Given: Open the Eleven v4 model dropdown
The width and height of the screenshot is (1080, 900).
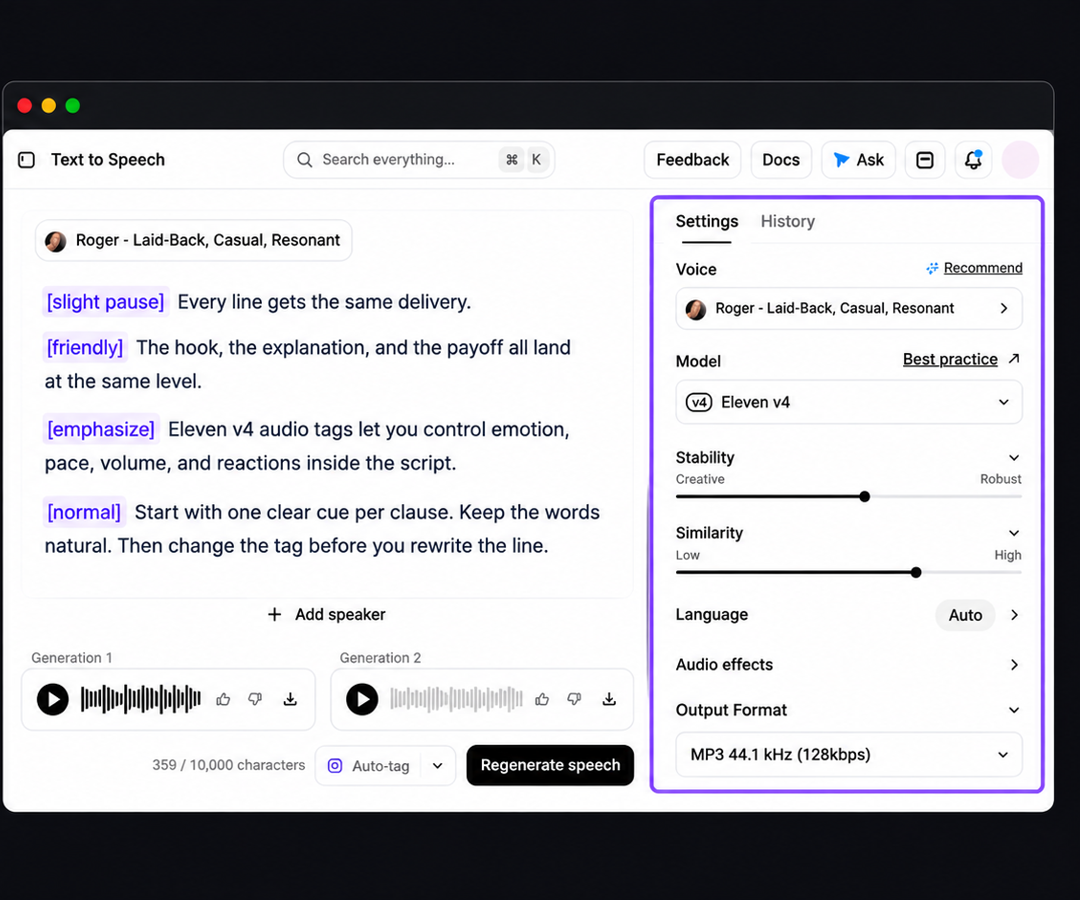Looking at the screenshot, I should pos(849,402).
